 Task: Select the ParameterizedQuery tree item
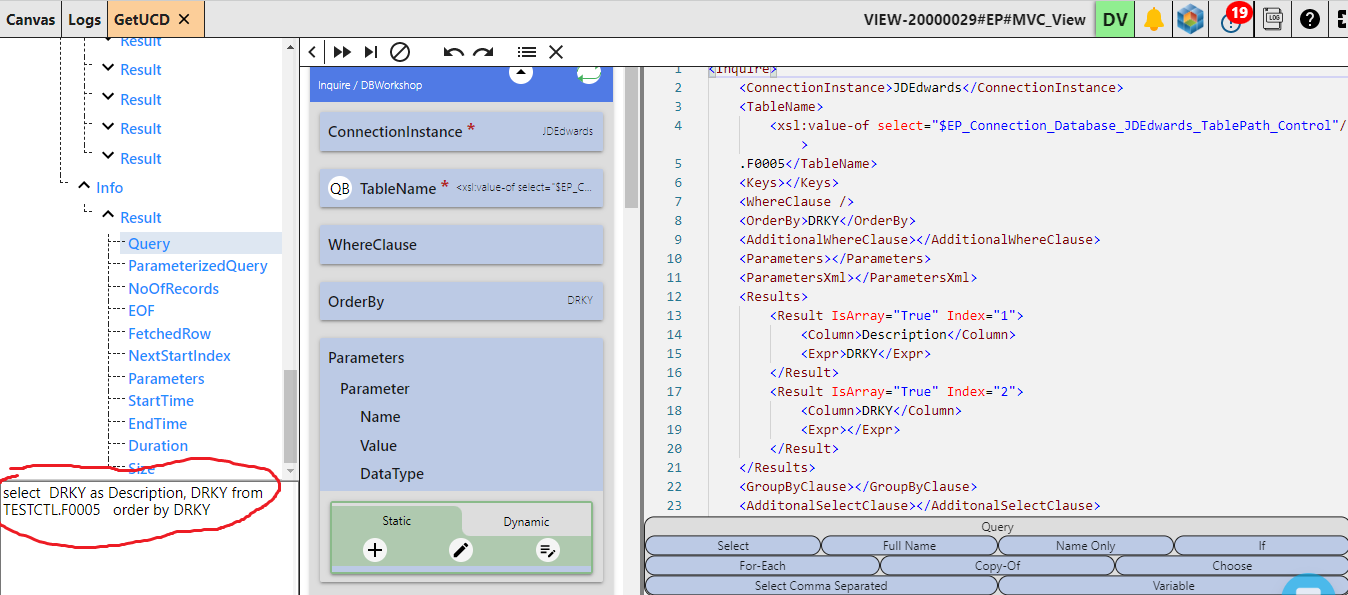tap(198, 266)
